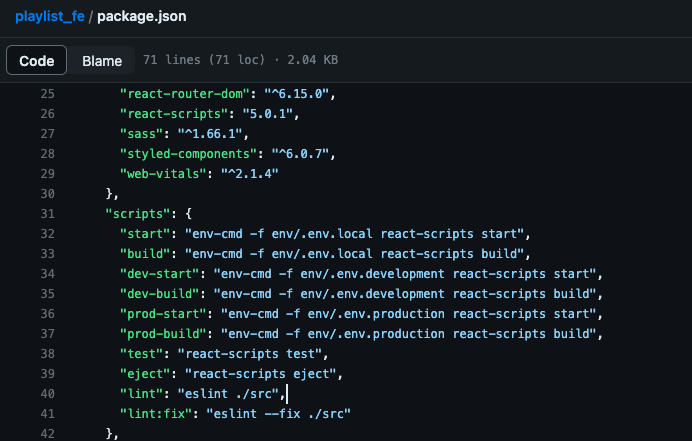The image size is (692, 441).
Task: Click the "lint:fix" script key
Action: click(x=156, y=414)
